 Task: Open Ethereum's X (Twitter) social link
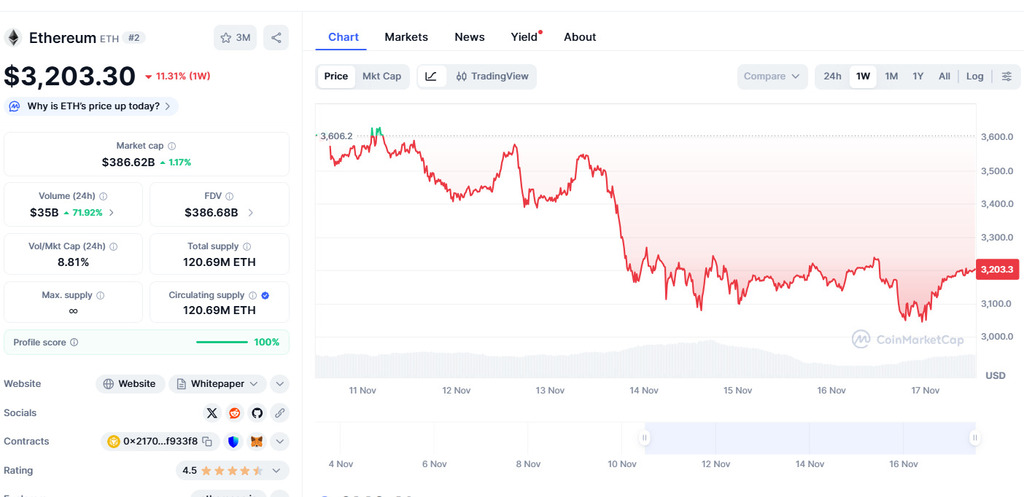click(212, 412)
